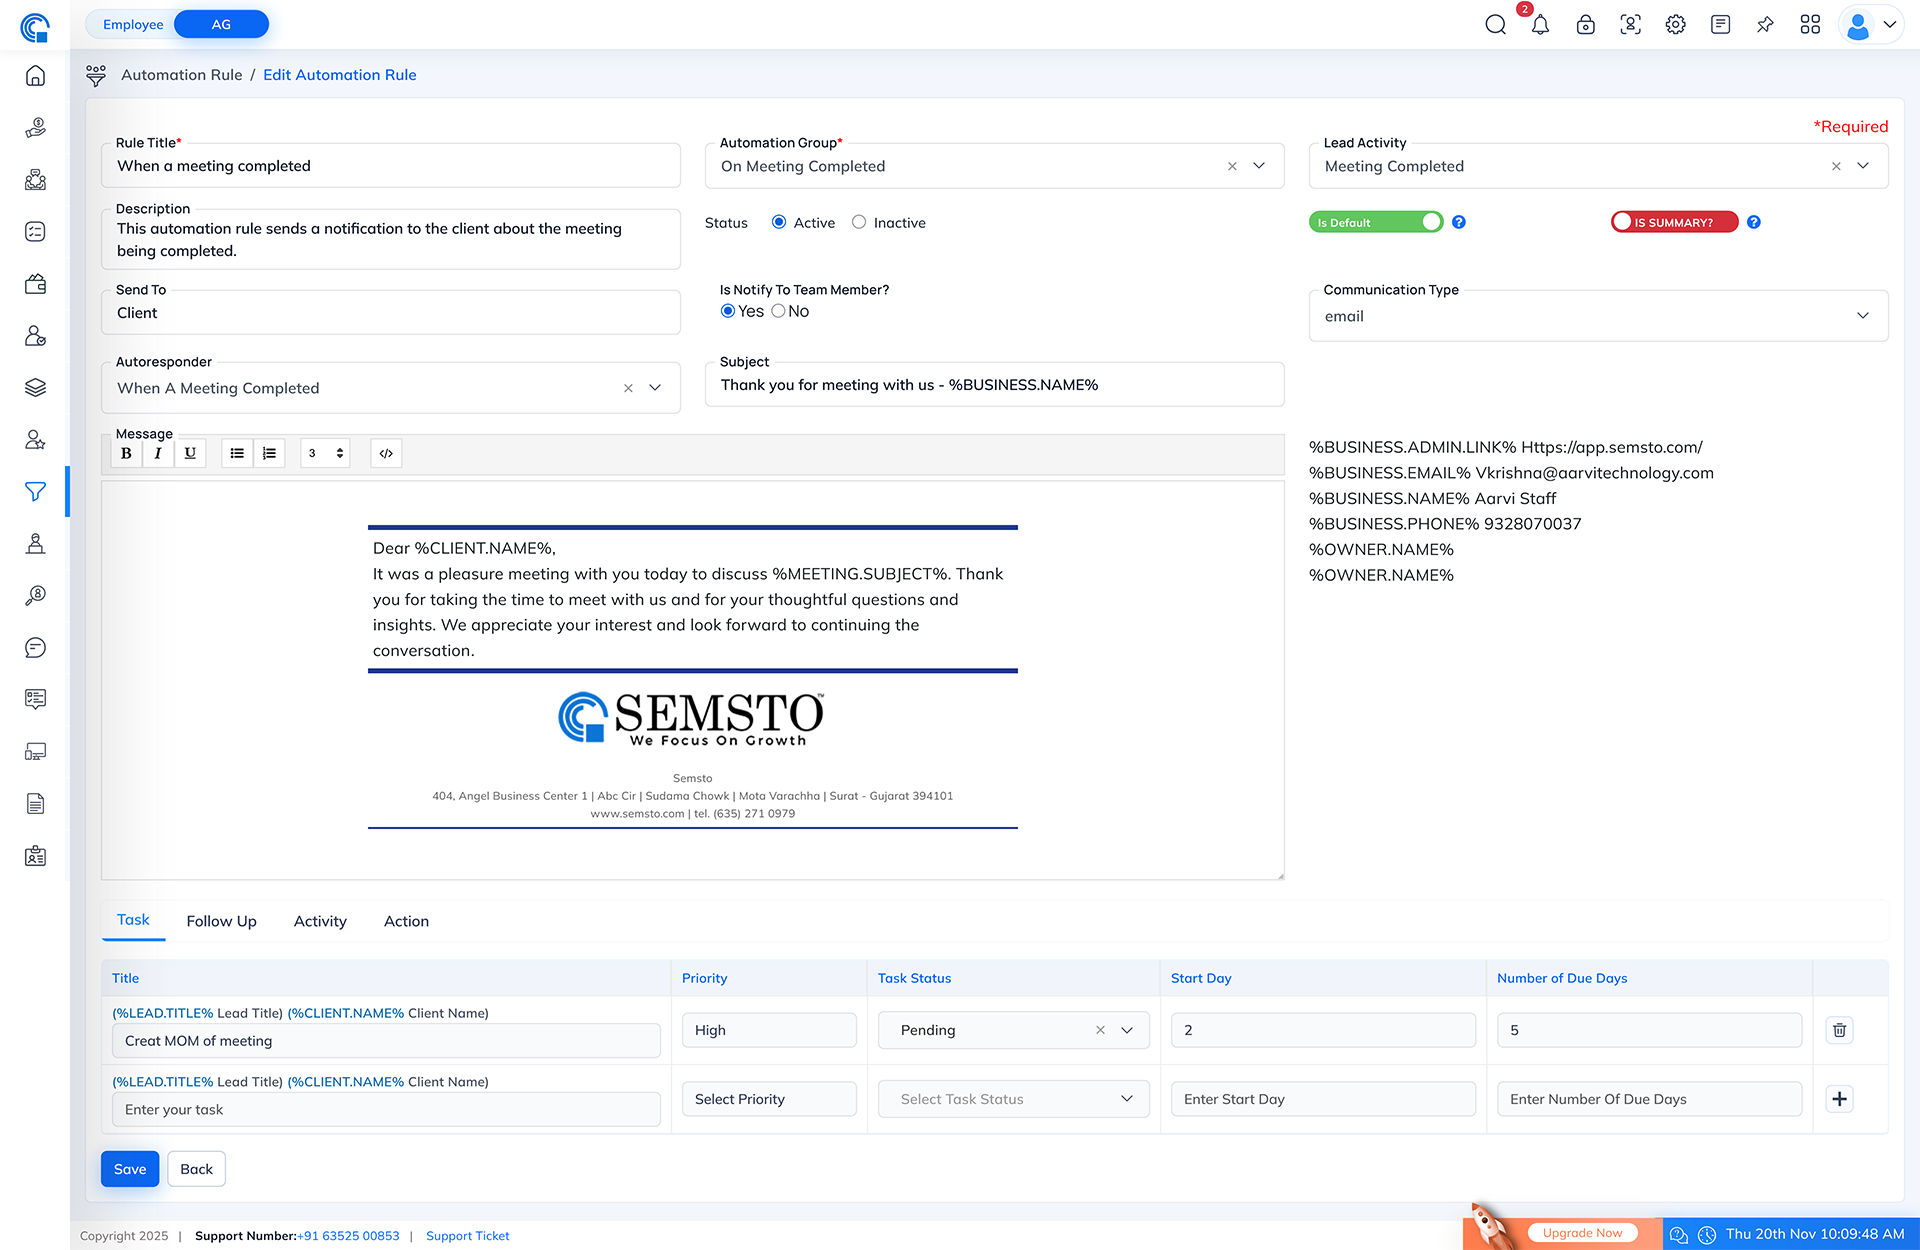Expand the Select Task Status dropdown
1920x1250 pixels.
pos(1126,1099)
